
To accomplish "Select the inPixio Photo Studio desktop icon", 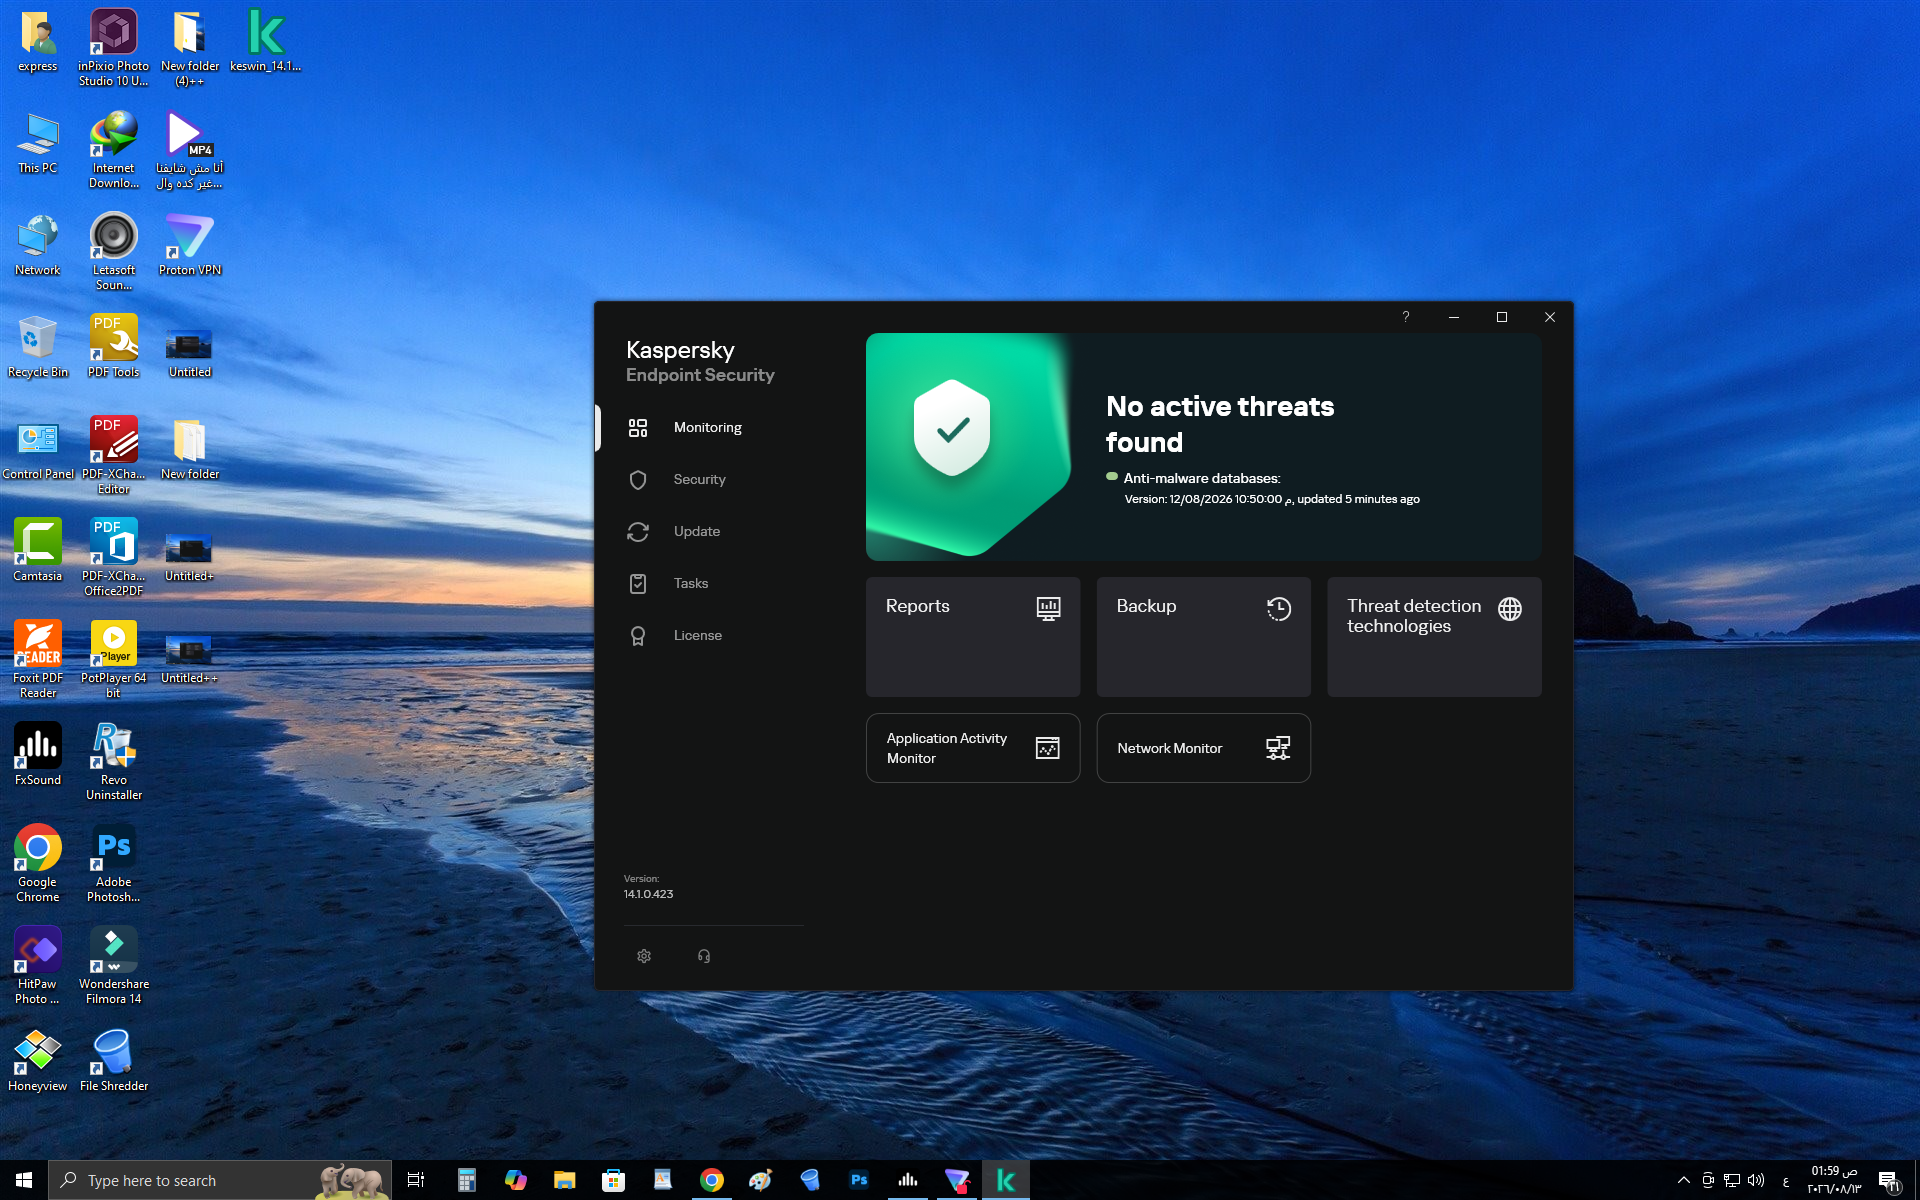I will [x=113, y=47].
